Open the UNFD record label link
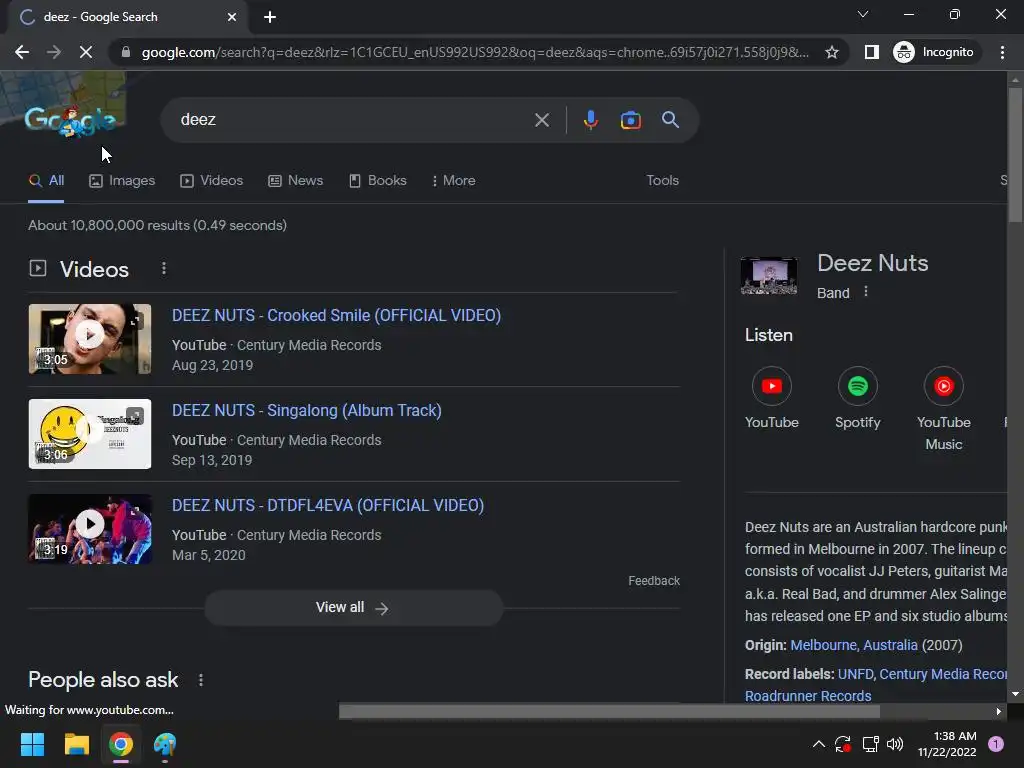 (855, 674)
